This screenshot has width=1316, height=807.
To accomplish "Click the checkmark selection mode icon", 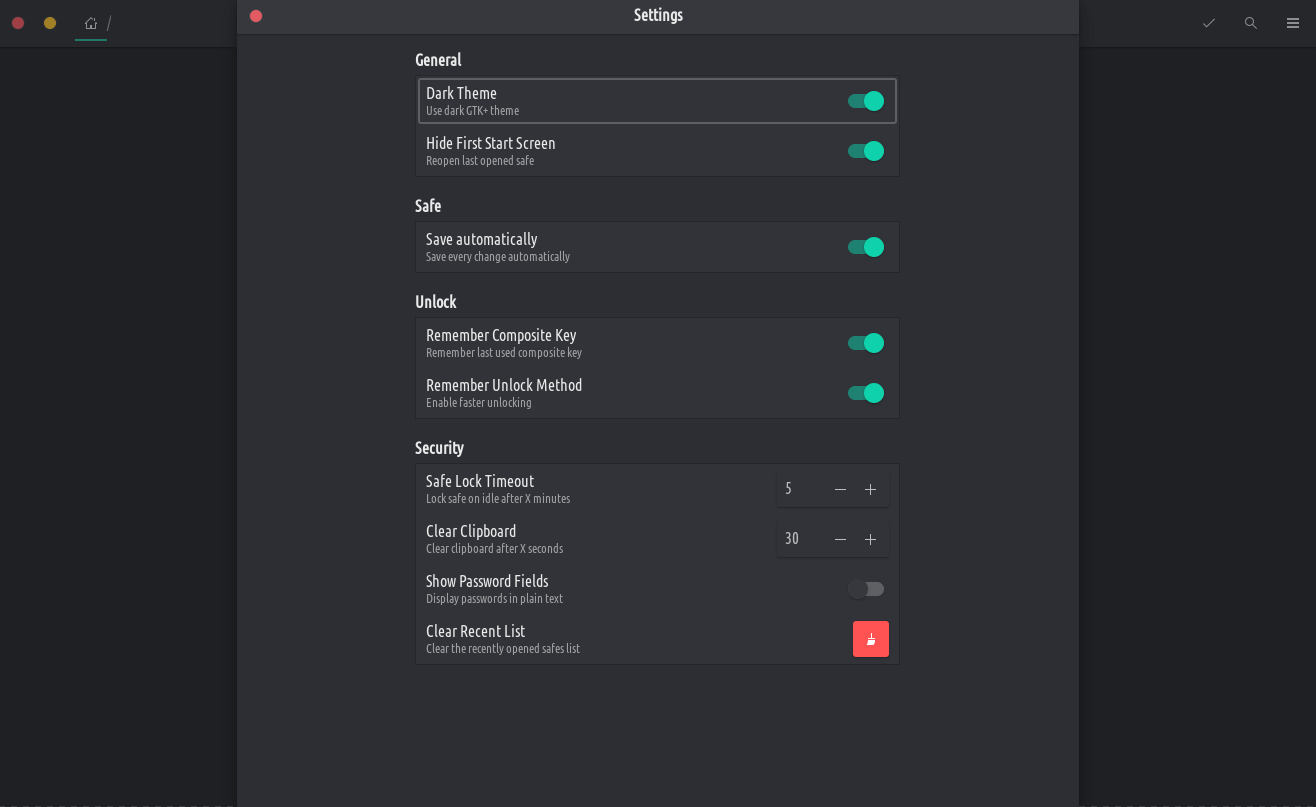I will pos(1208,23).
